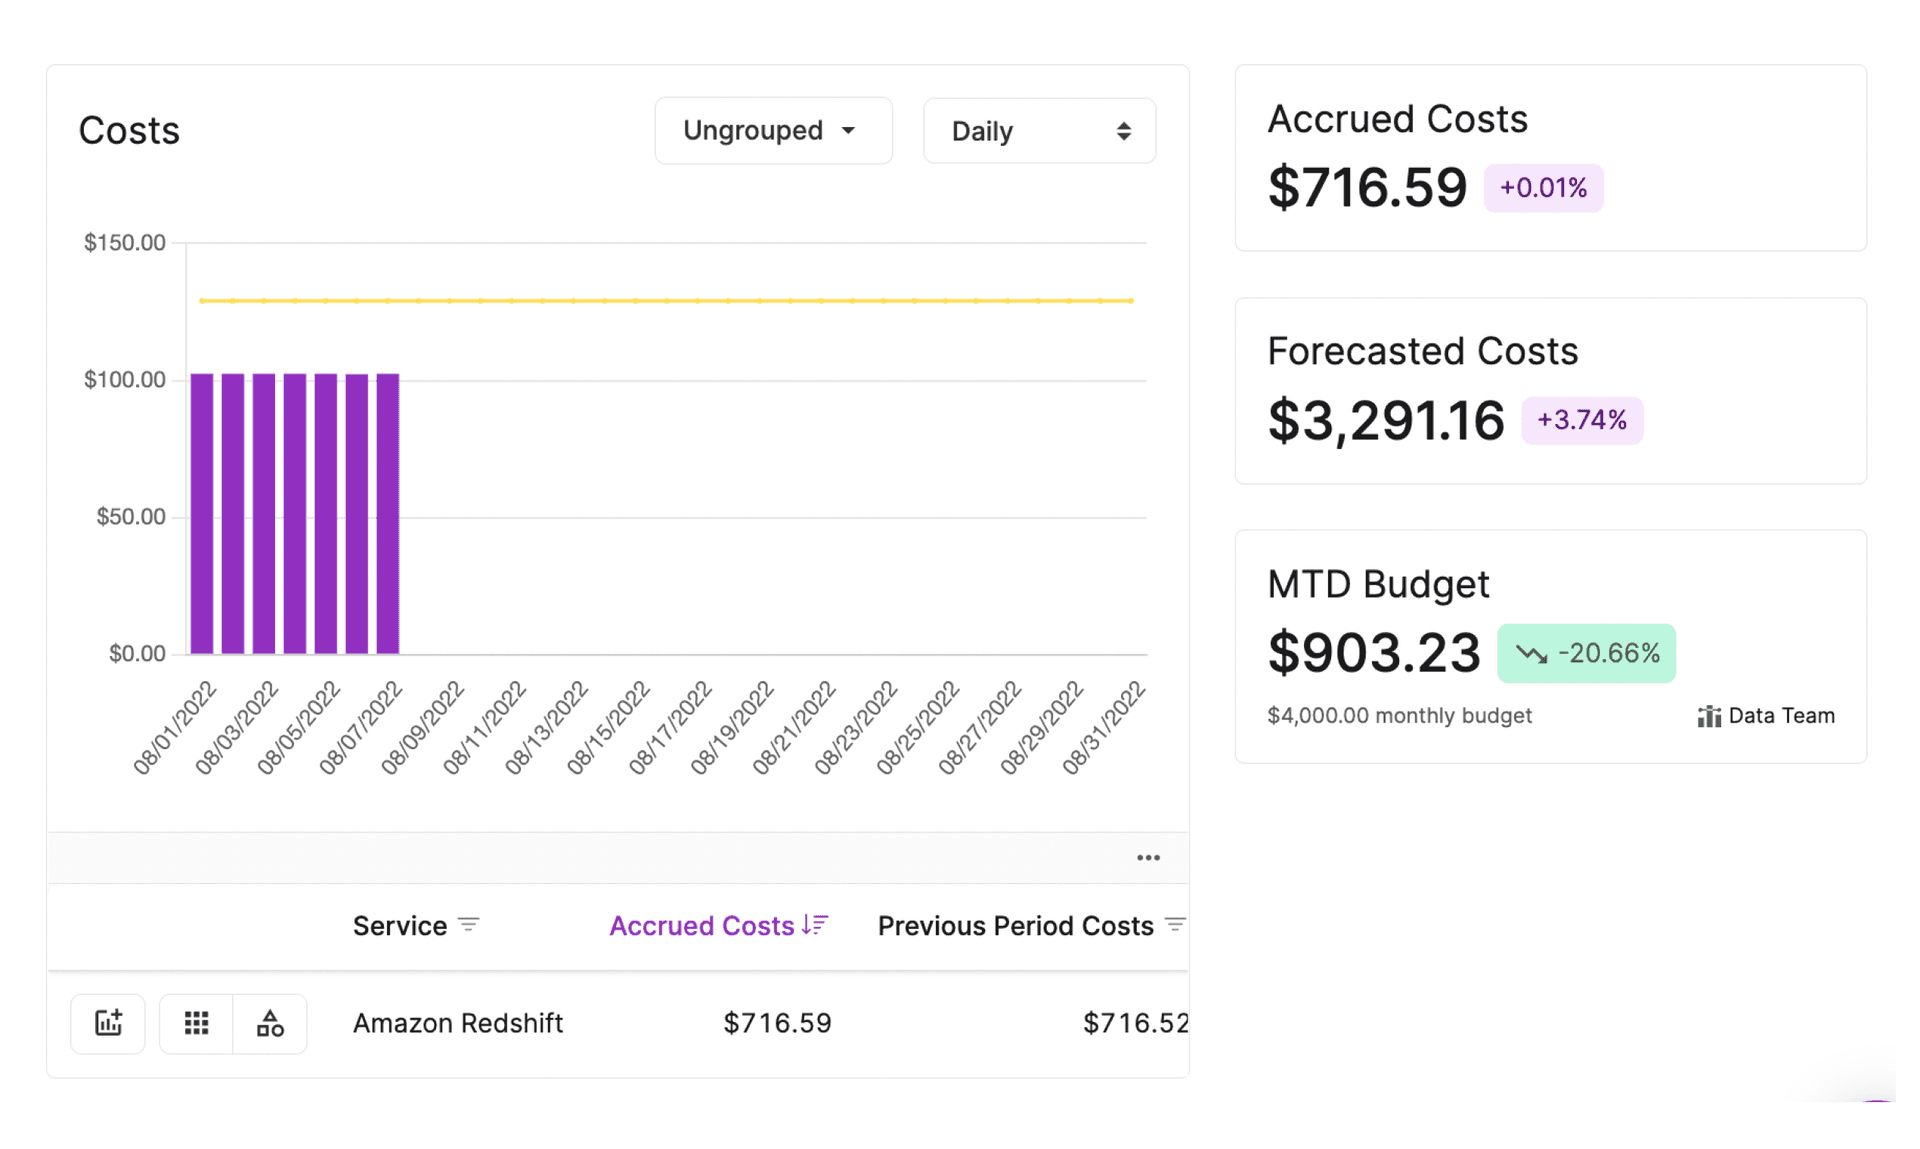Open the grid view icon in the table row

click(x=196, y=1023)
